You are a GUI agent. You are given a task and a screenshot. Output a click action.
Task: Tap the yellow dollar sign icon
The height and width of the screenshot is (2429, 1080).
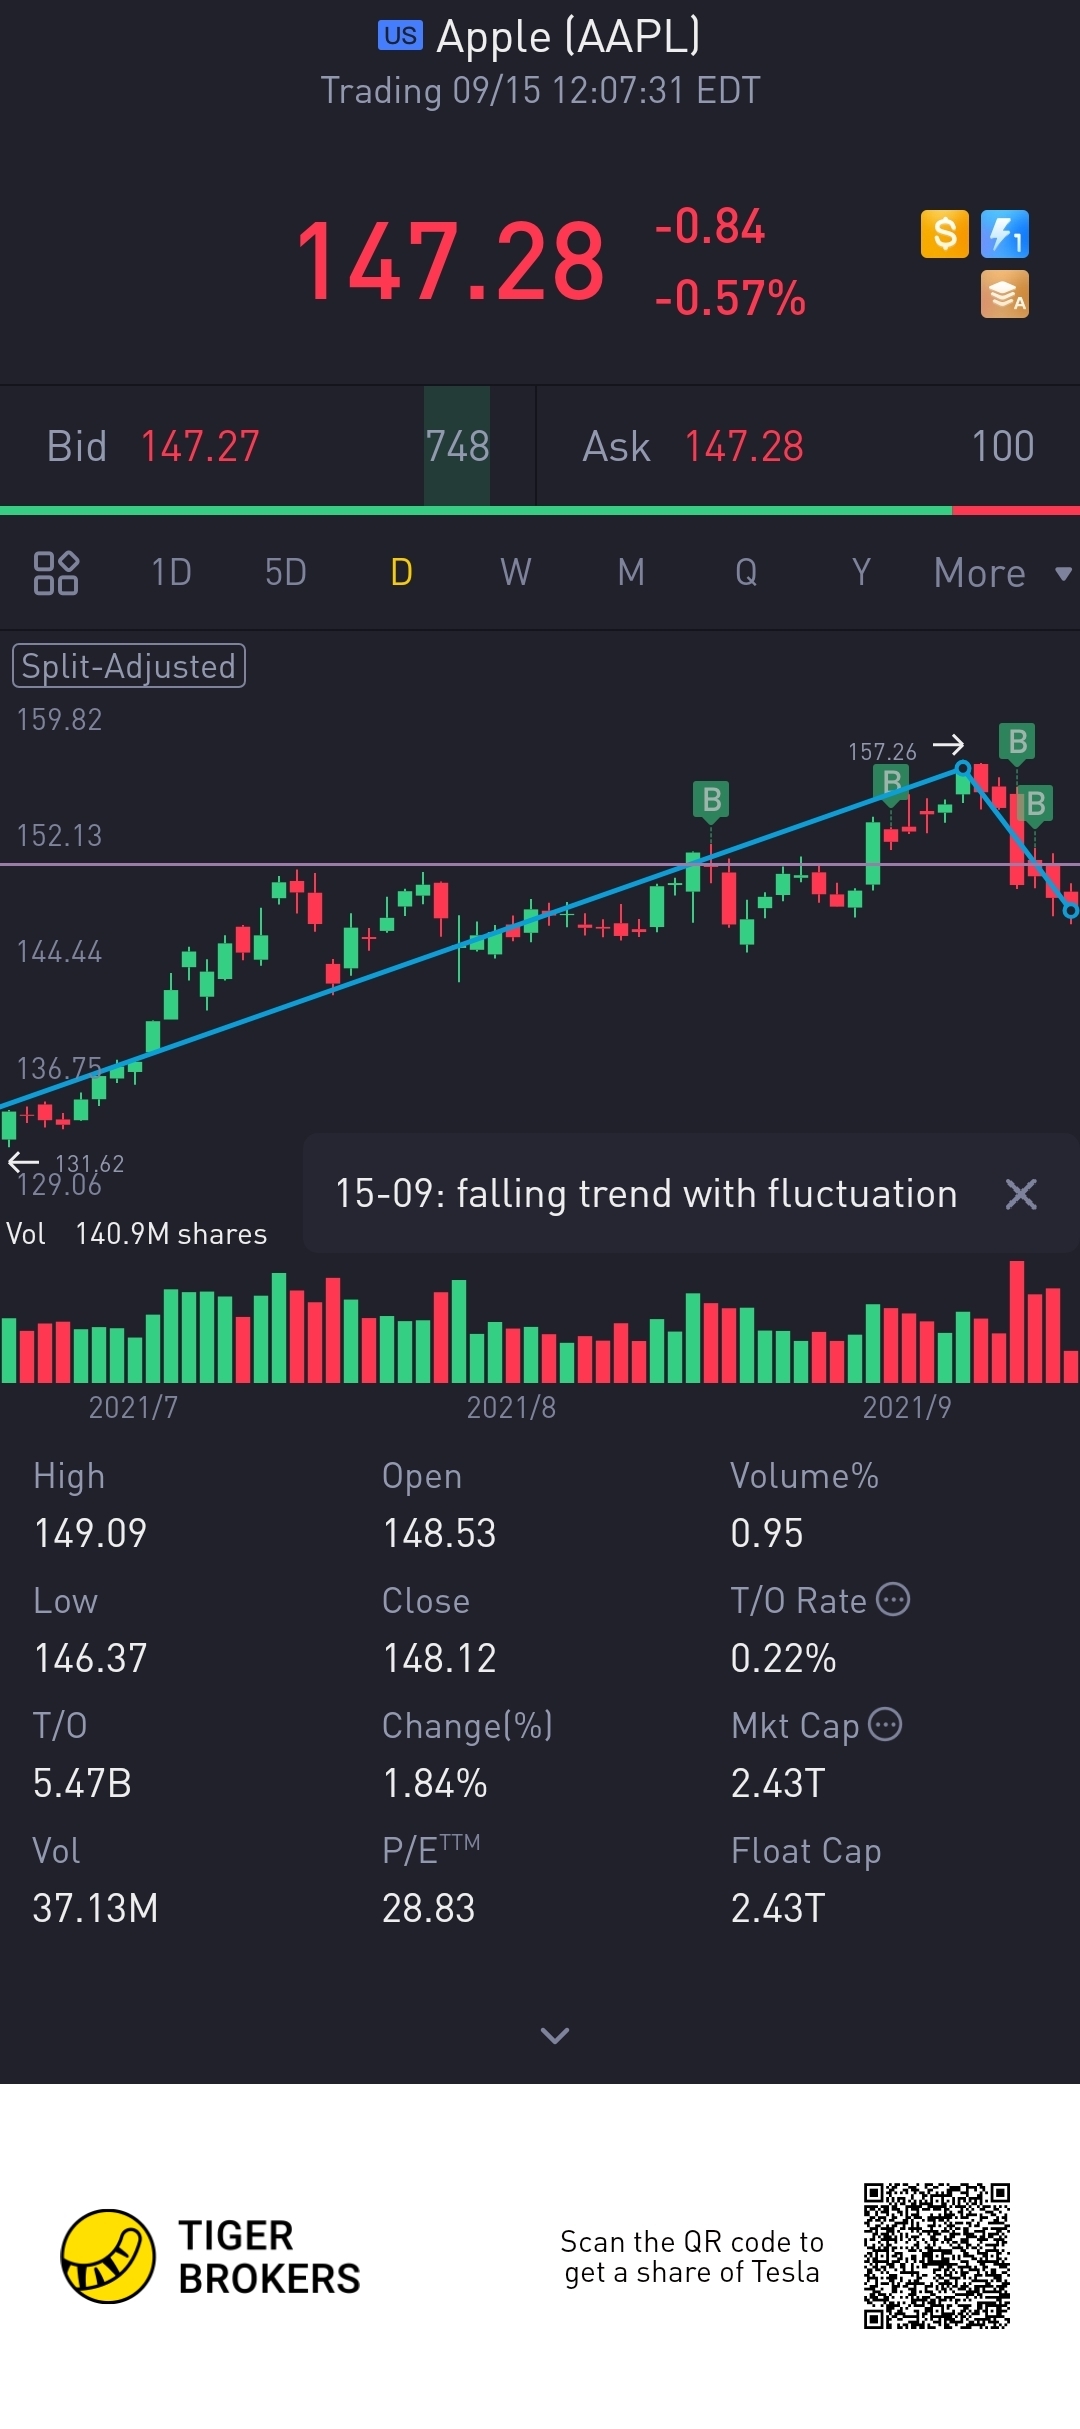pos(944,235)
